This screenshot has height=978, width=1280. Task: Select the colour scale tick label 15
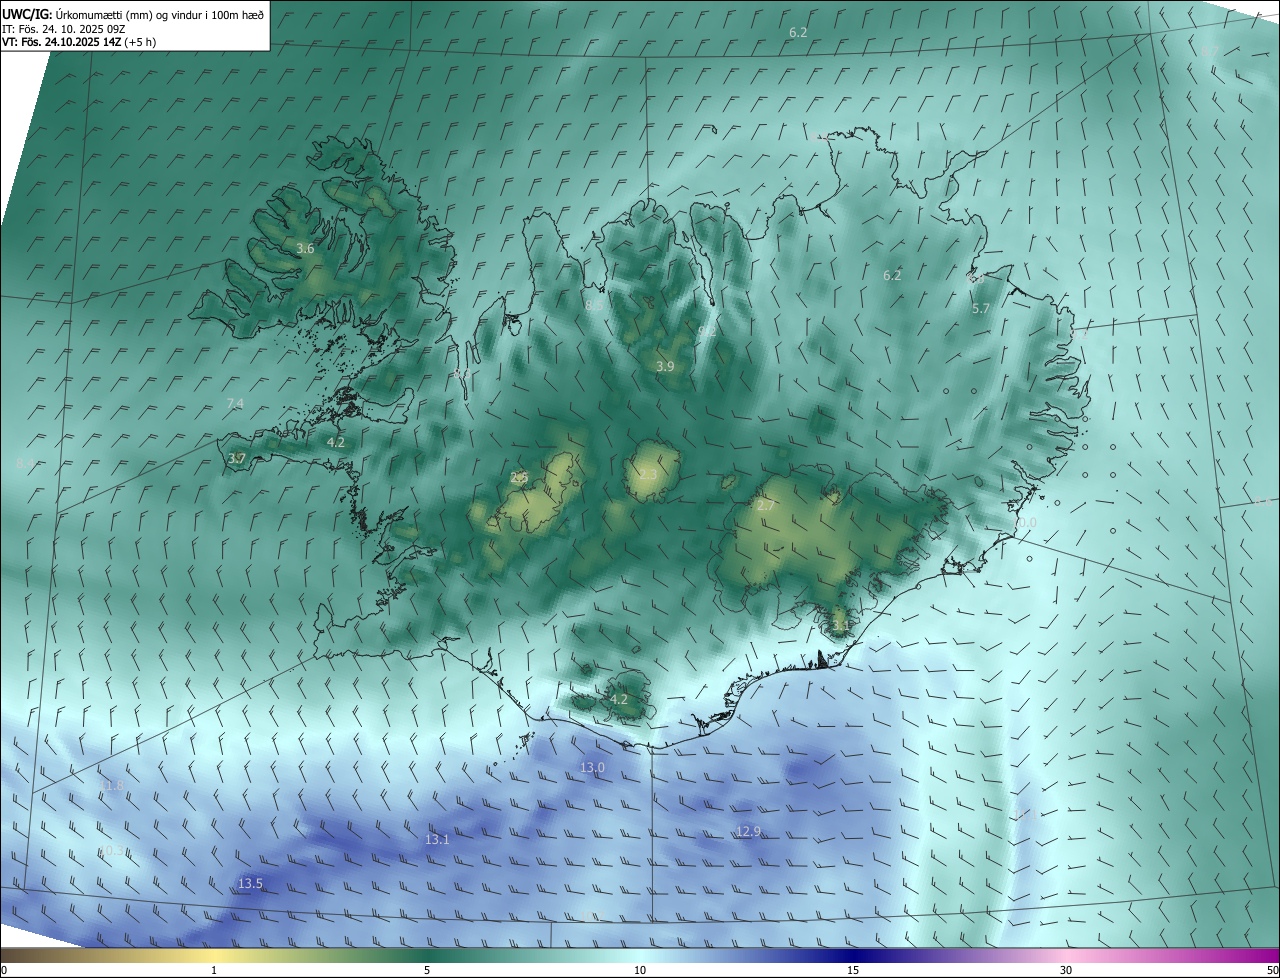click(853, 970)
